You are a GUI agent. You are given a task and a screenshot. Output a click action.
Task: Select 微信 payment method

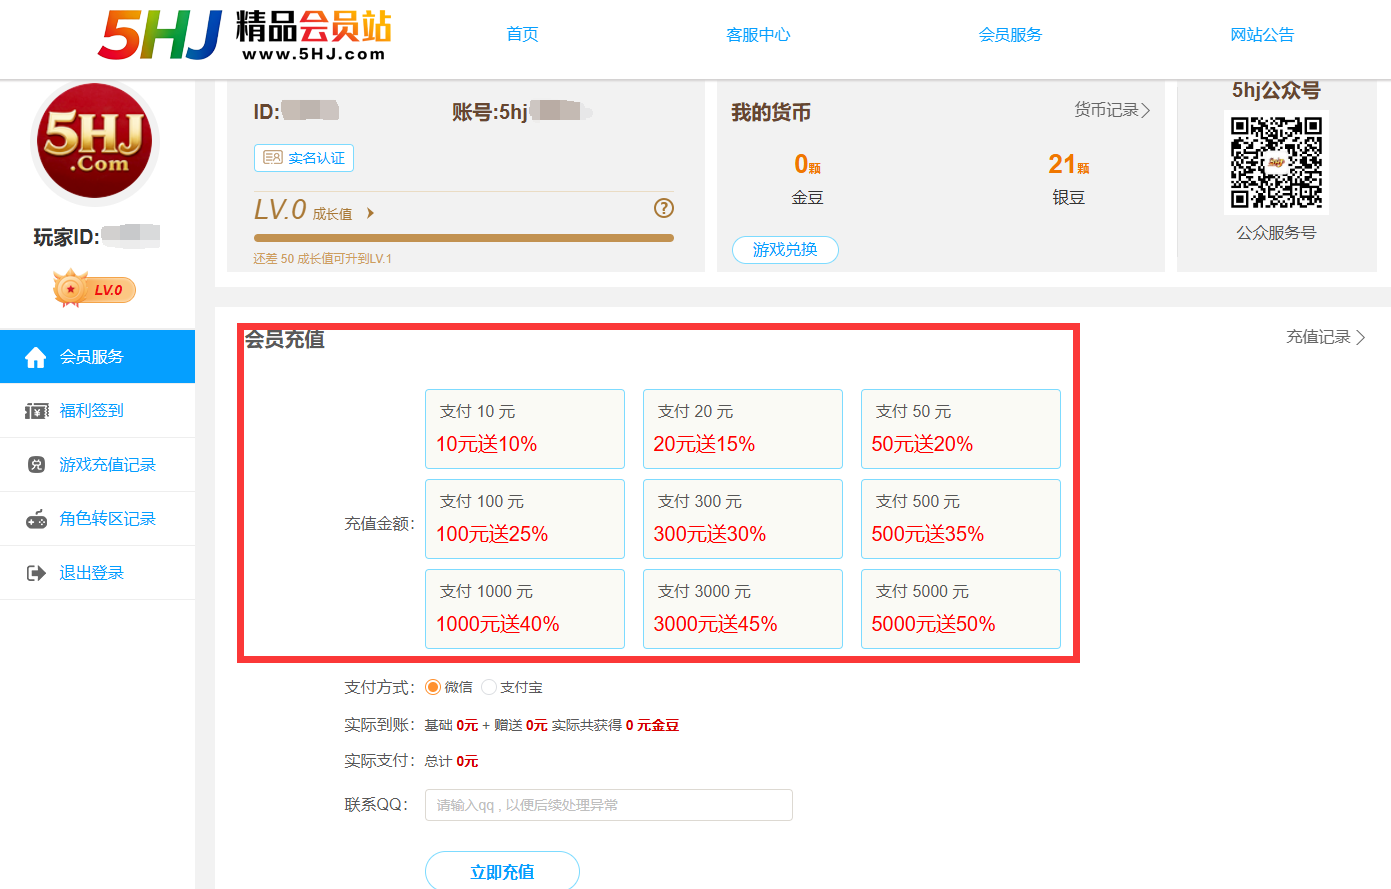tap(433, 687)
